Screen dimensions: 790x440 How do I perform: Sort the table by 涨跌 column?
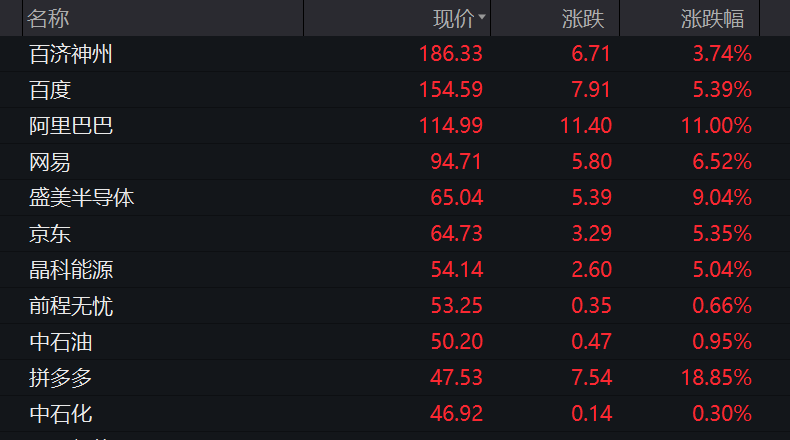pyautogui.click(x=589, y=18)
